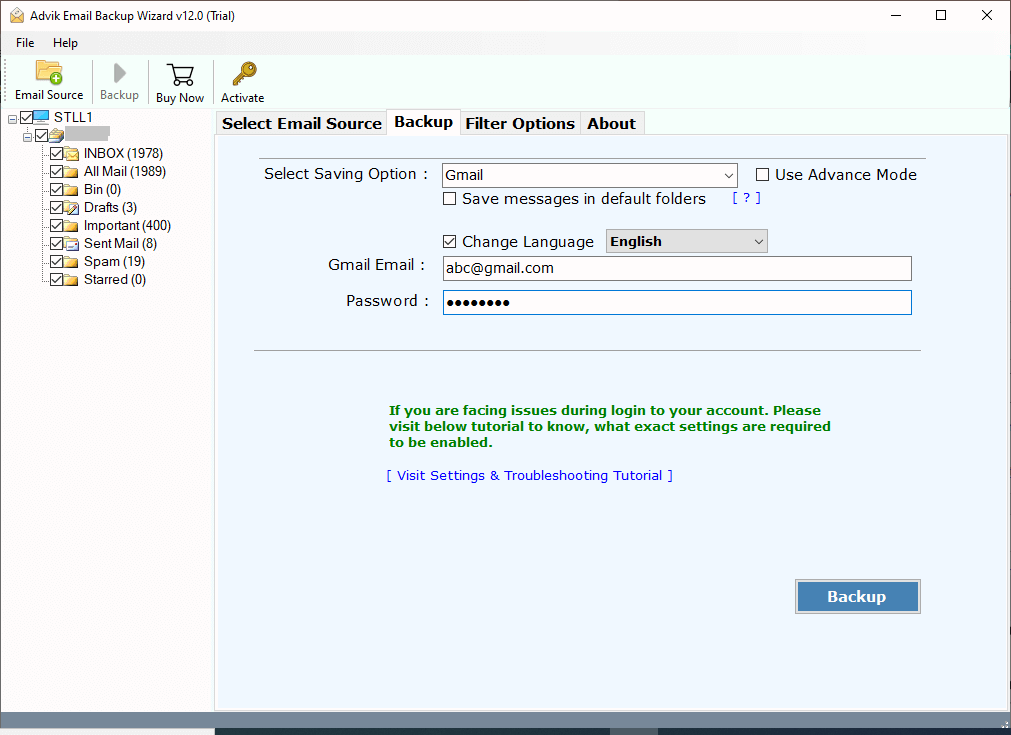Click the Password input field

coord(677,302)
